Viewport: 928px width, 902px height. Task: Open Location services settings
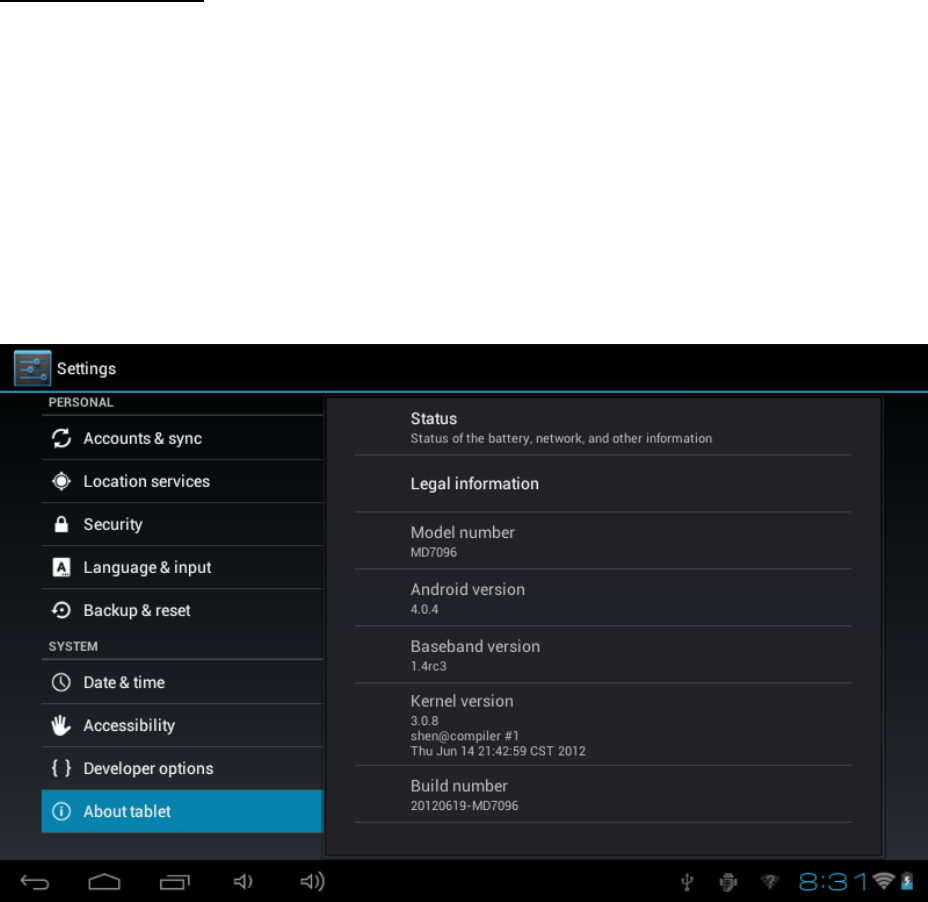click(x=182, y=481)
